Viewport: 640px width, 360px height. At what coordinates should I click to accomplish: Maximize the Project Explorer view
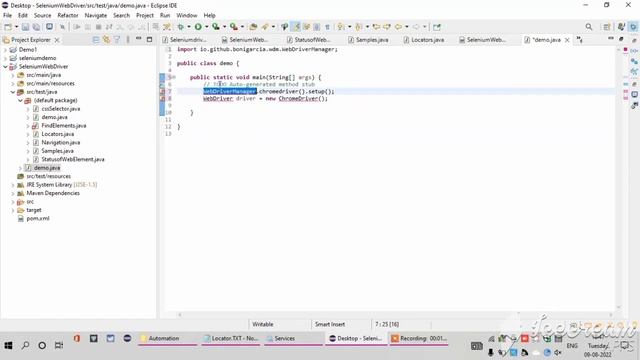pos(149,40)
